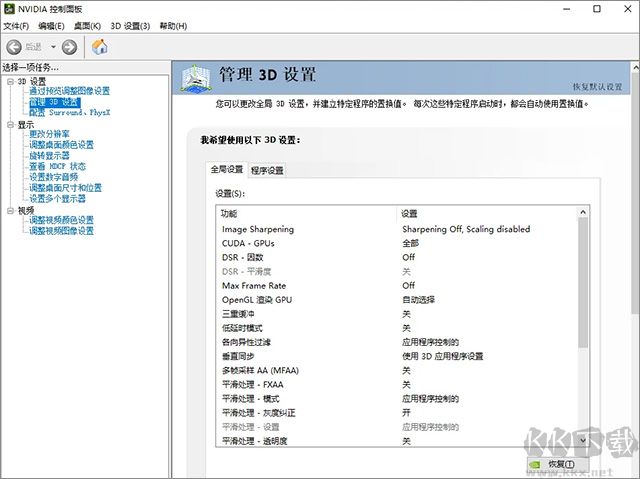This screenshot has height=479, width=640.
Task: Open the 文件(F) menu
Action: click(x=16, y=25)
